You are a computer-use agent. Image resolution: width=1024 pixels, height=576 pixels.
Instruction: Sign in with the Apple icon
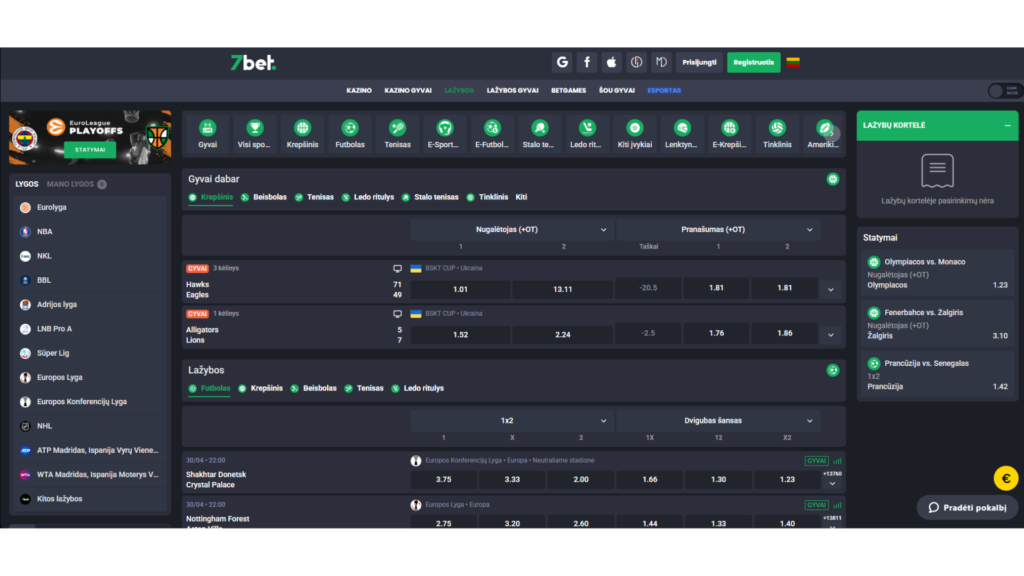point(611,63)
